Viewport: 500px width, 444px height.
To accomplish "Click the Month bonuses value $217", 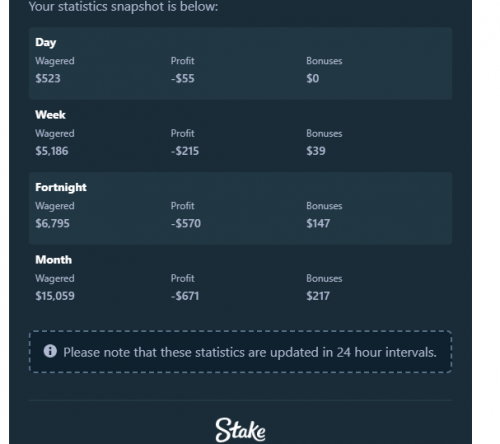I will [318, 296].
